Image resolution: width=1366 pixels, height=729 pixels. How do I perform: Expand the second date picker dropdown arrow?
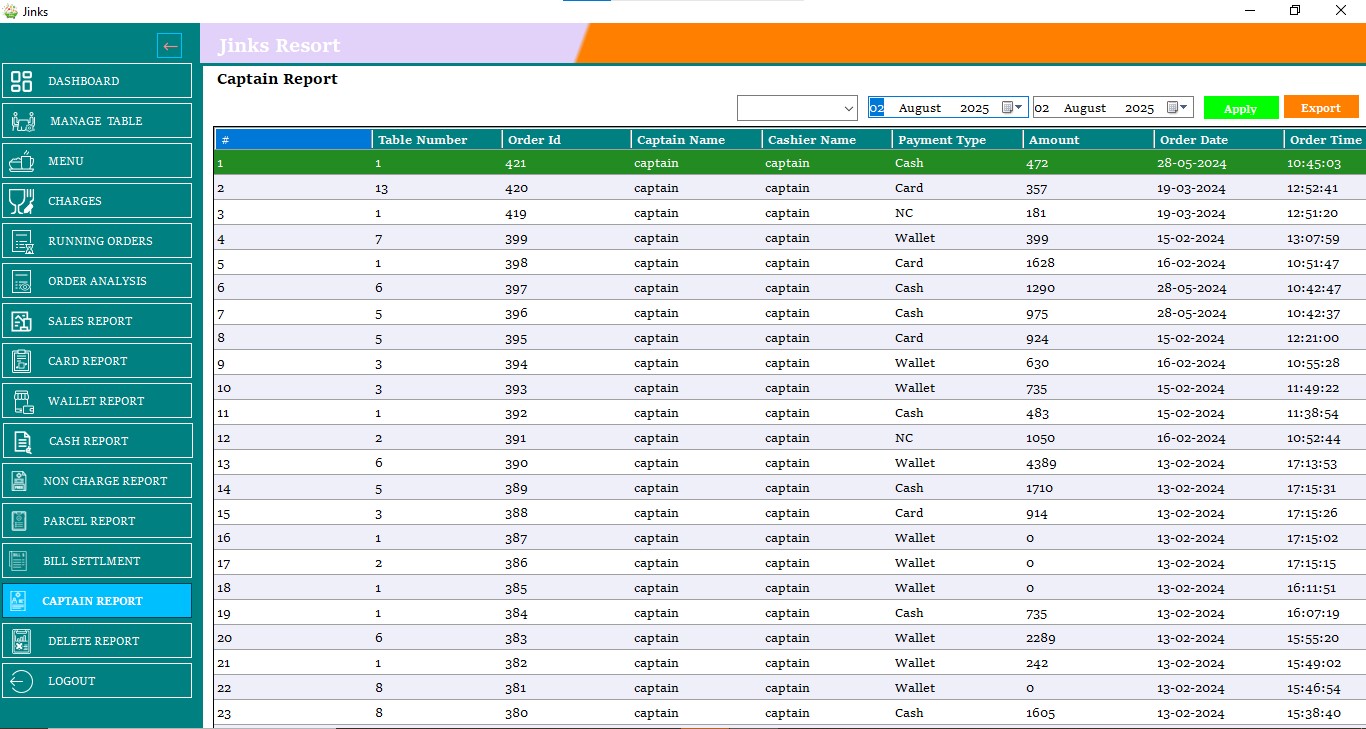[1185, 107]
